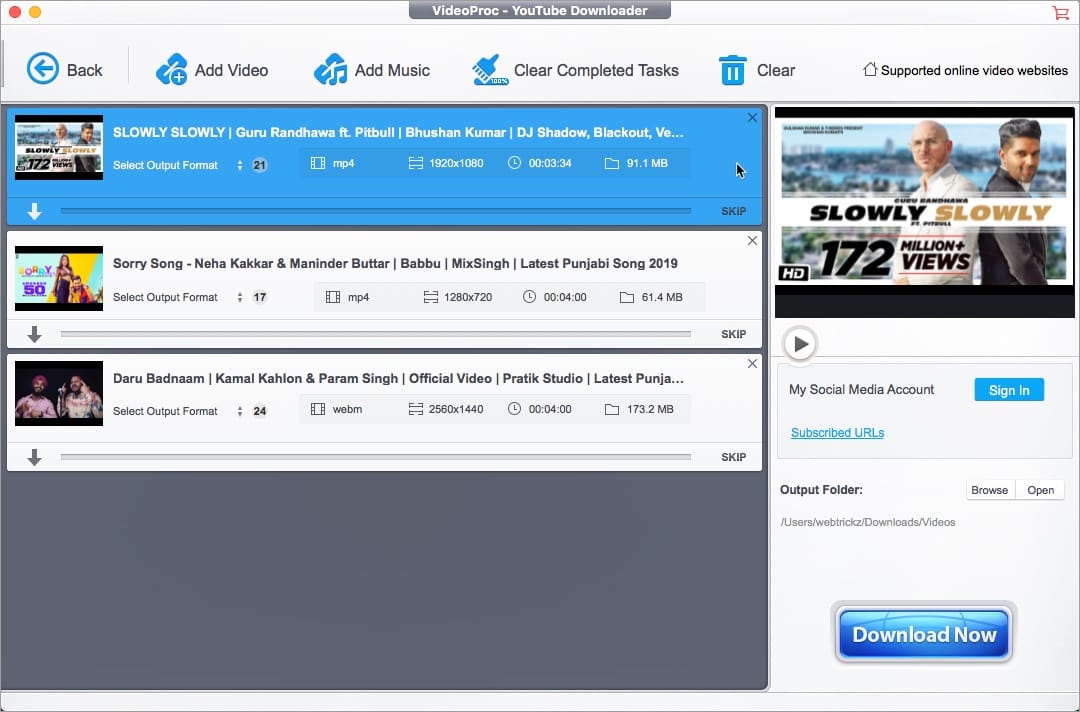
Task: Click the film icon for Sorry Song's mp4
Action: [333, 297]
